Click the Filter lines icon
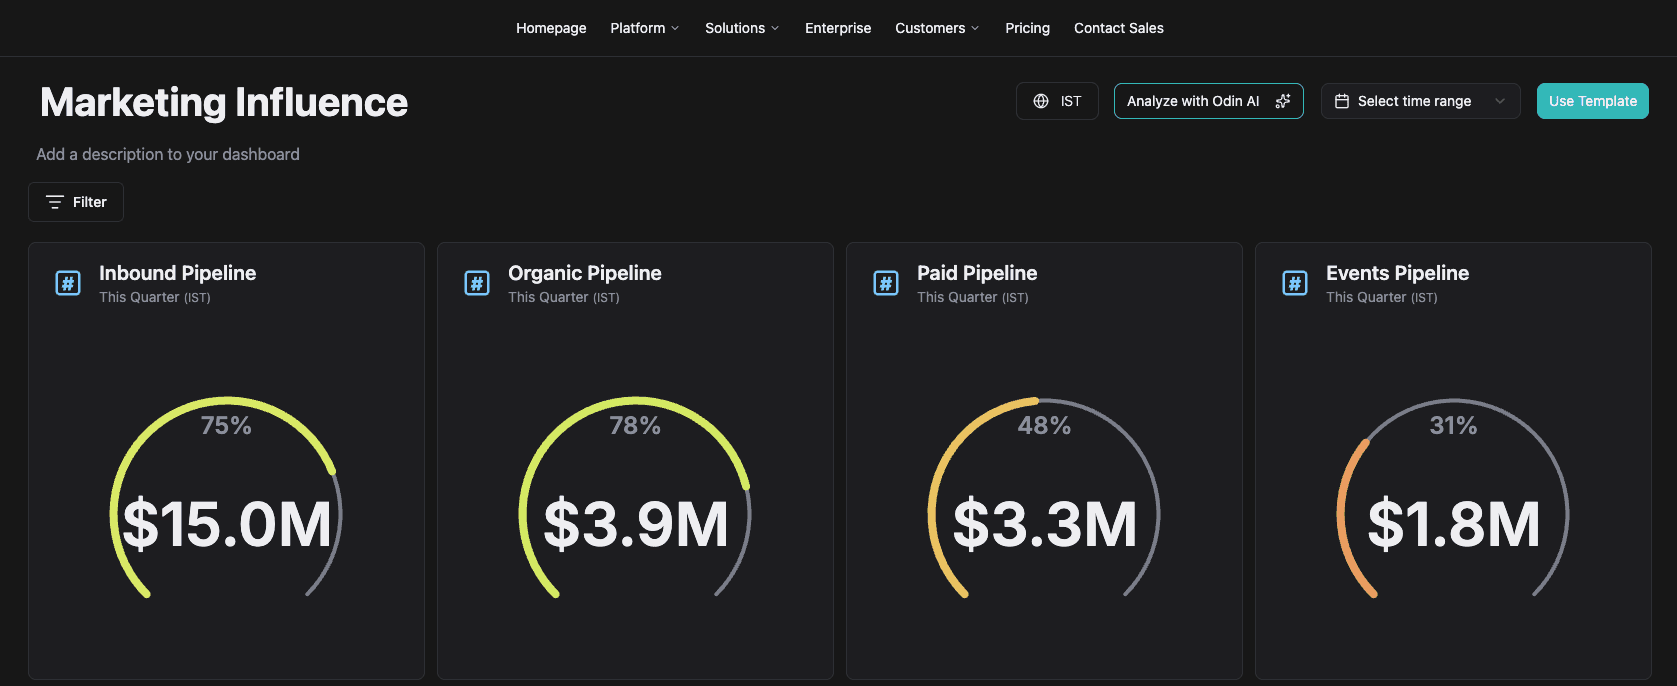The height and width of the screenshot is (686, 1677). 55,202
